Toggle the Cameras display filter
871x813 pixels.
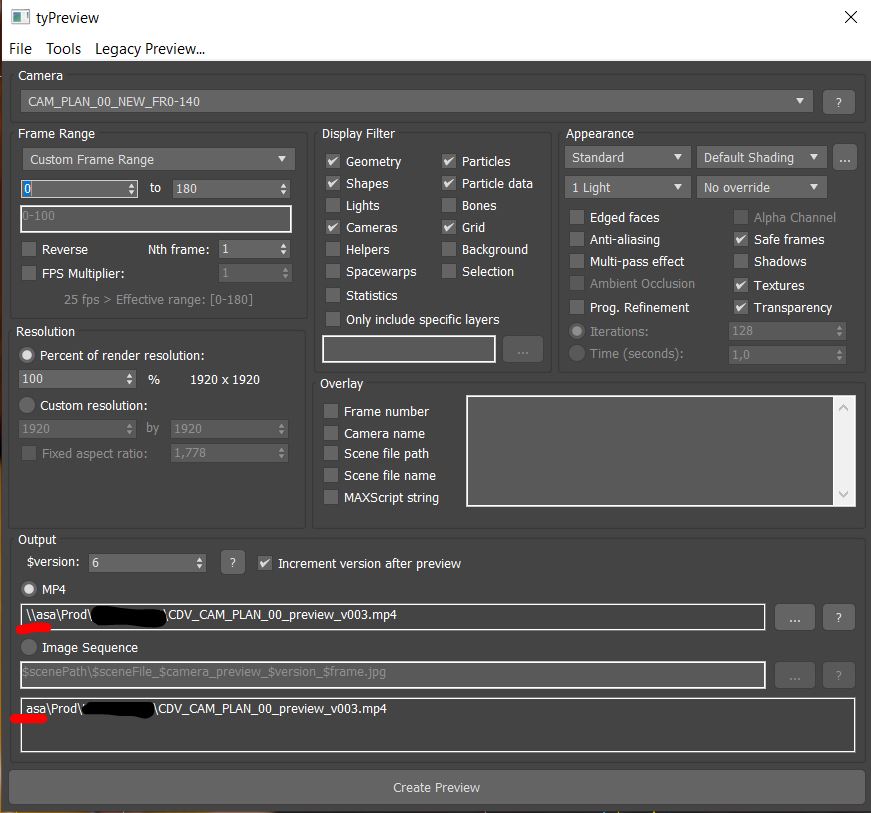333,227
